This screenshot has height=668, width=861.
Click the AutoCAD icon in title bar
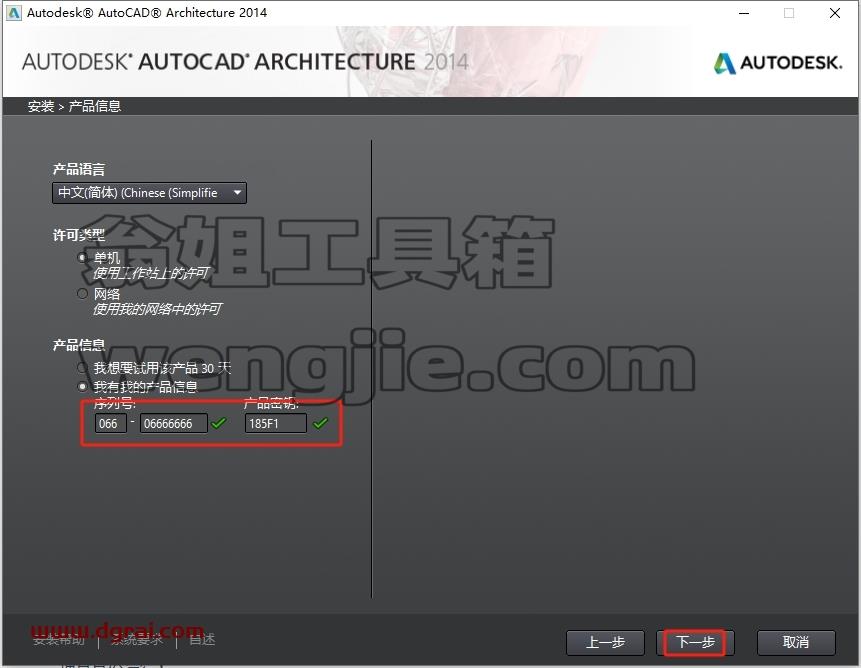tap(14, 13)
